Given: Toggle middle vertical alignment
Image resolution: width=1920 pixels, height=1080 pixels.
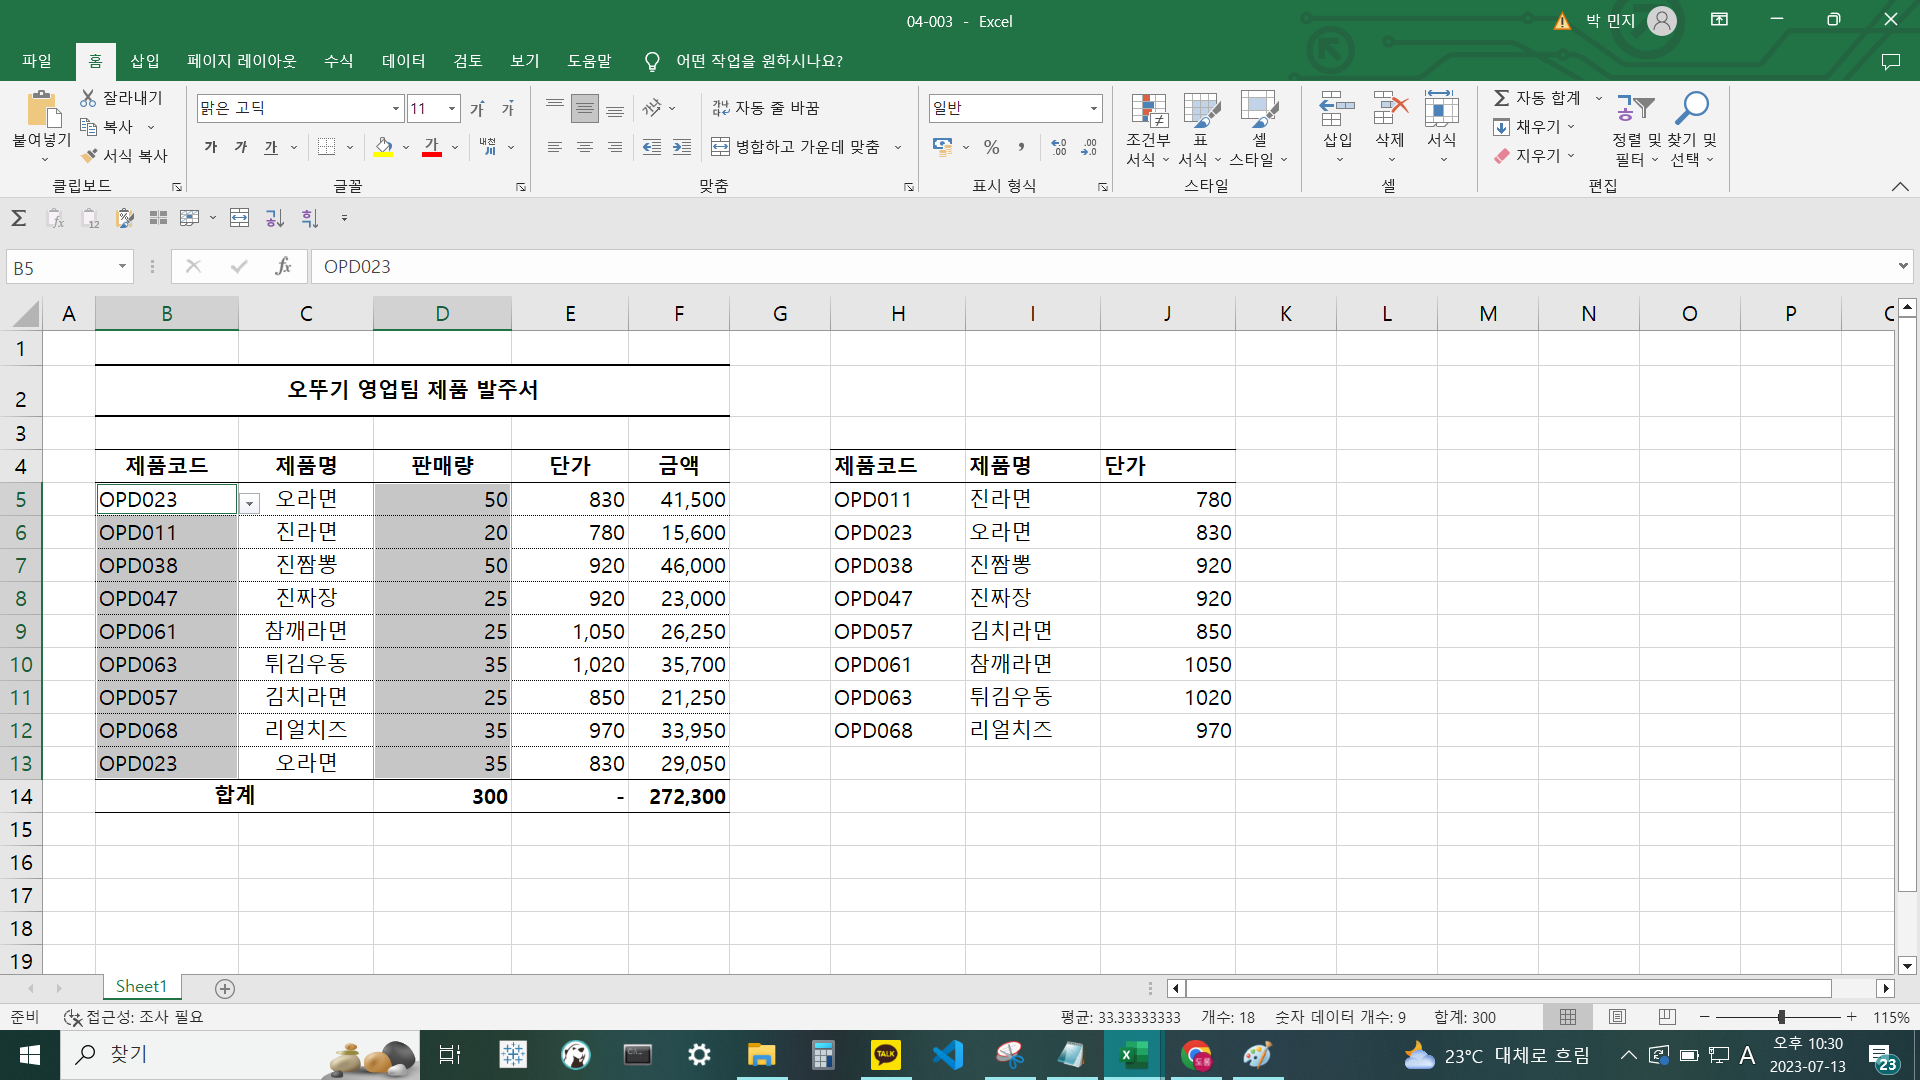Looking at the screenshot, I should [585, 108].
